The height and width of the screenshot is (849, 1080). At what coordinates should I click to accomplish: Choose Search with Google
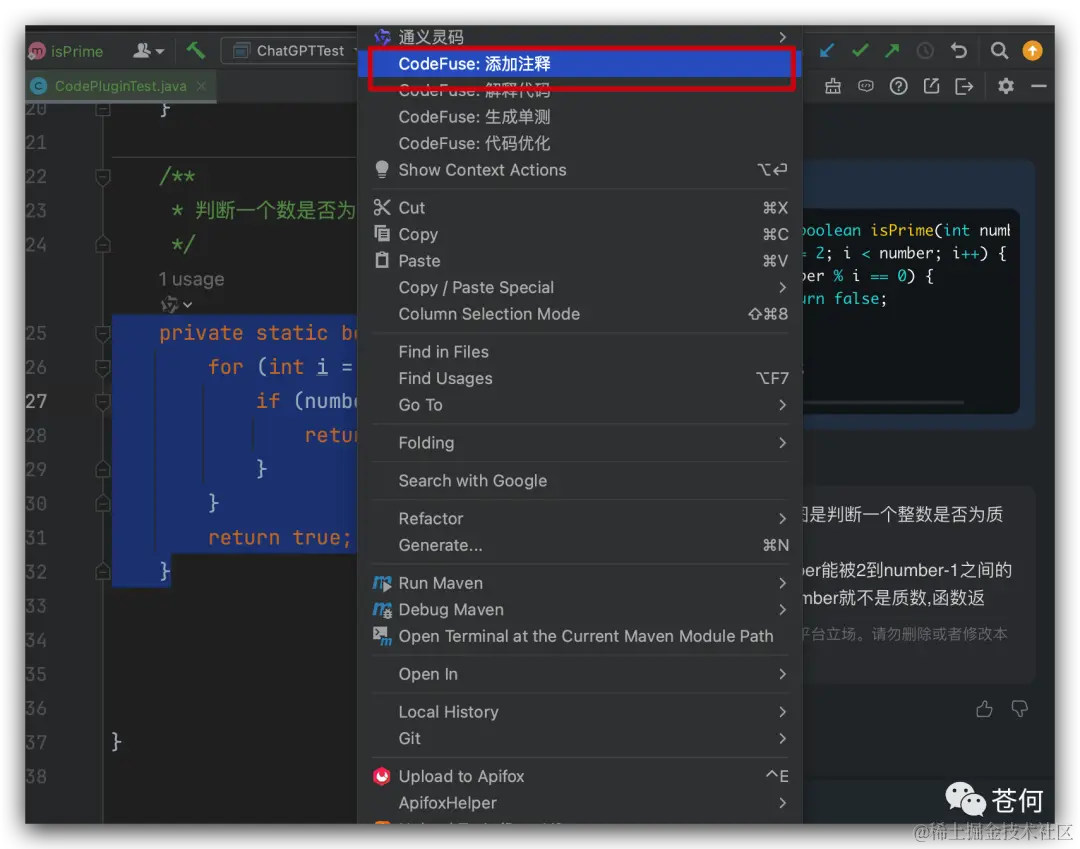[x=579, y=481]
